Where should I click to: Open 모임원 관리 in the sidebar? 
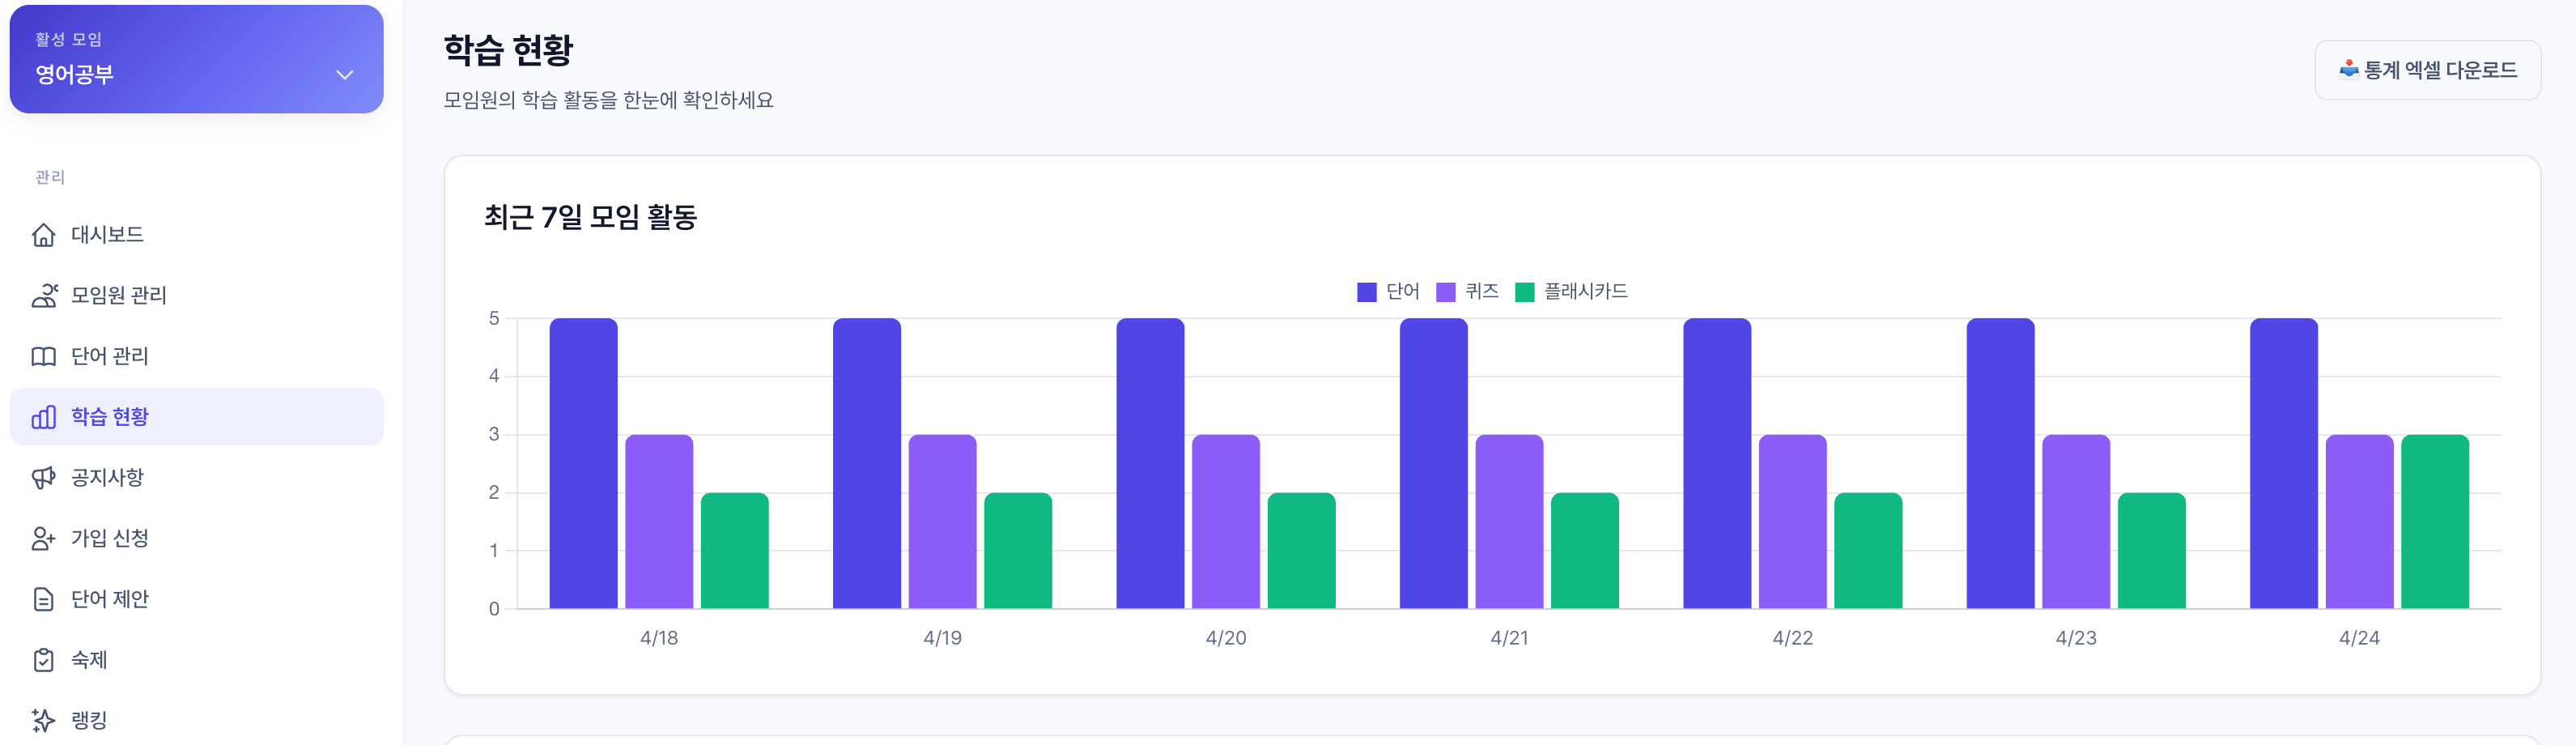pos(197,296)
